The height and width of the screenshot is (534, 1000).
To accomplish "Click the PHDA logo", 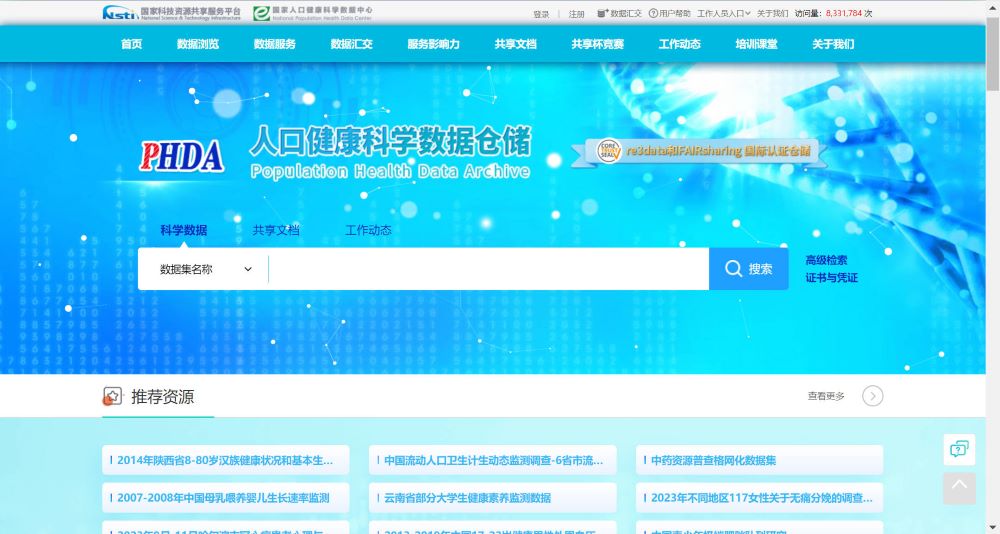I will tap(182, 156).
